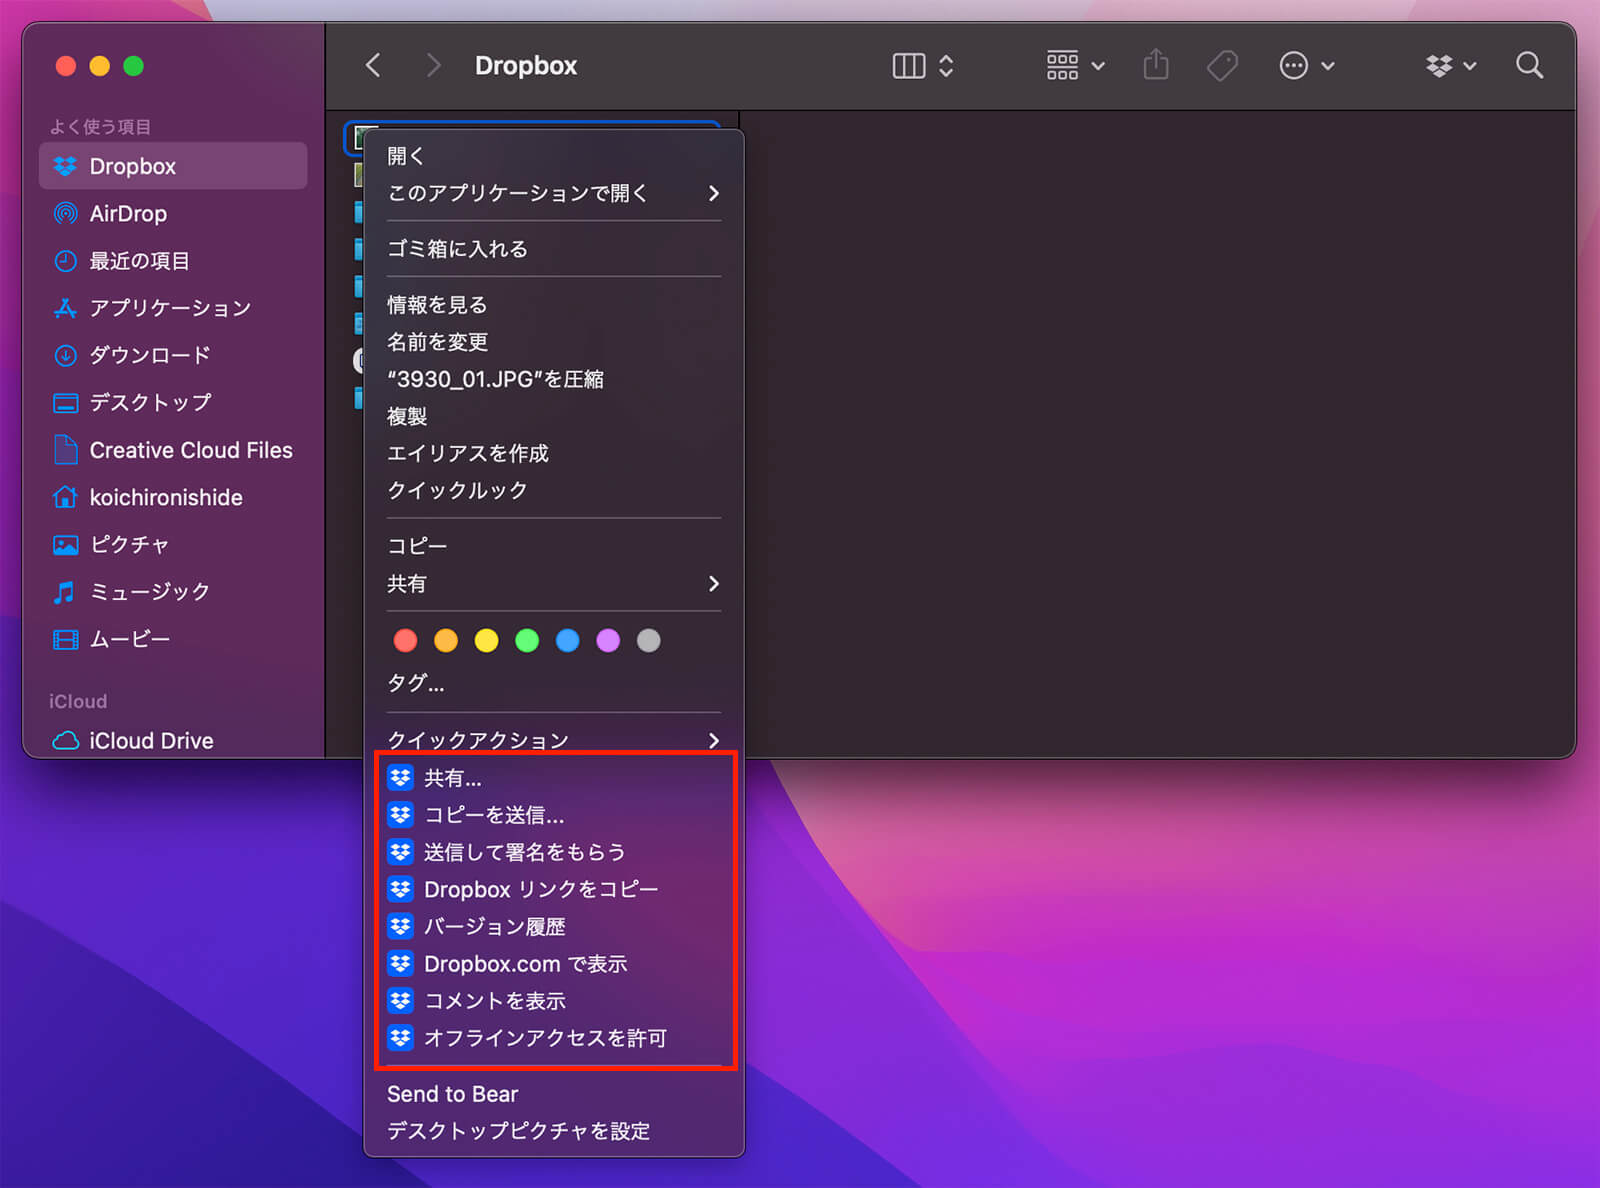Viewport: 1600px width, 1188px height.
Task: Close the Finder window
Action: (x=66, y=66)
